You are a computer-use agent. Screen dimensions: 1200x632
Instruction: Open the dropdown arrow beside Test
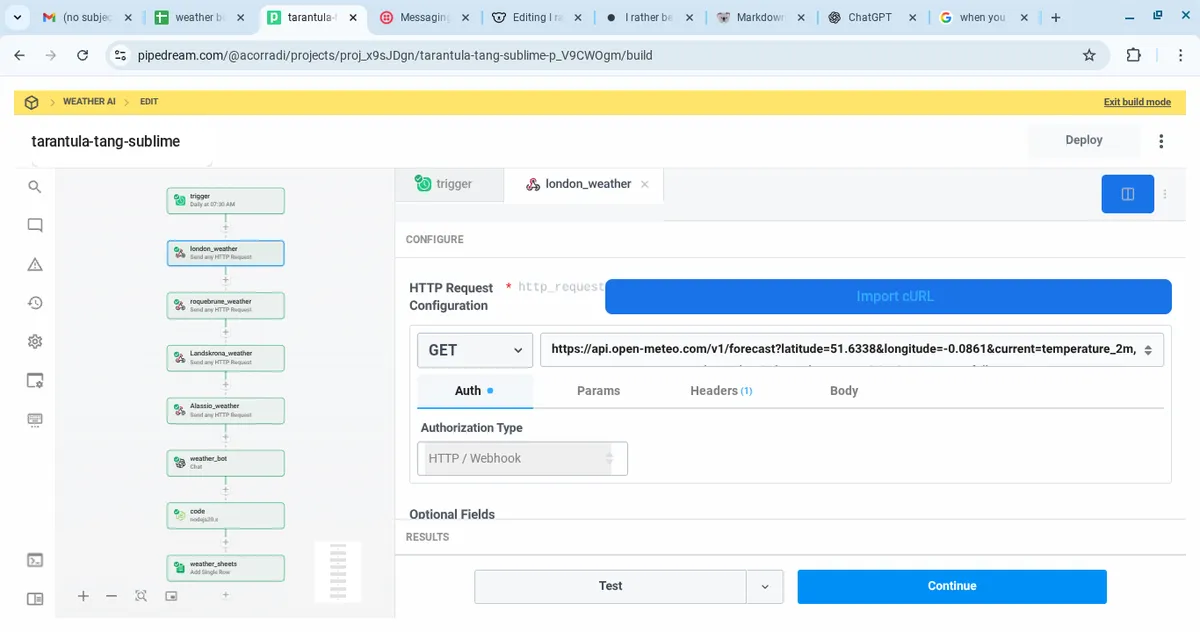tap(765, 586)
